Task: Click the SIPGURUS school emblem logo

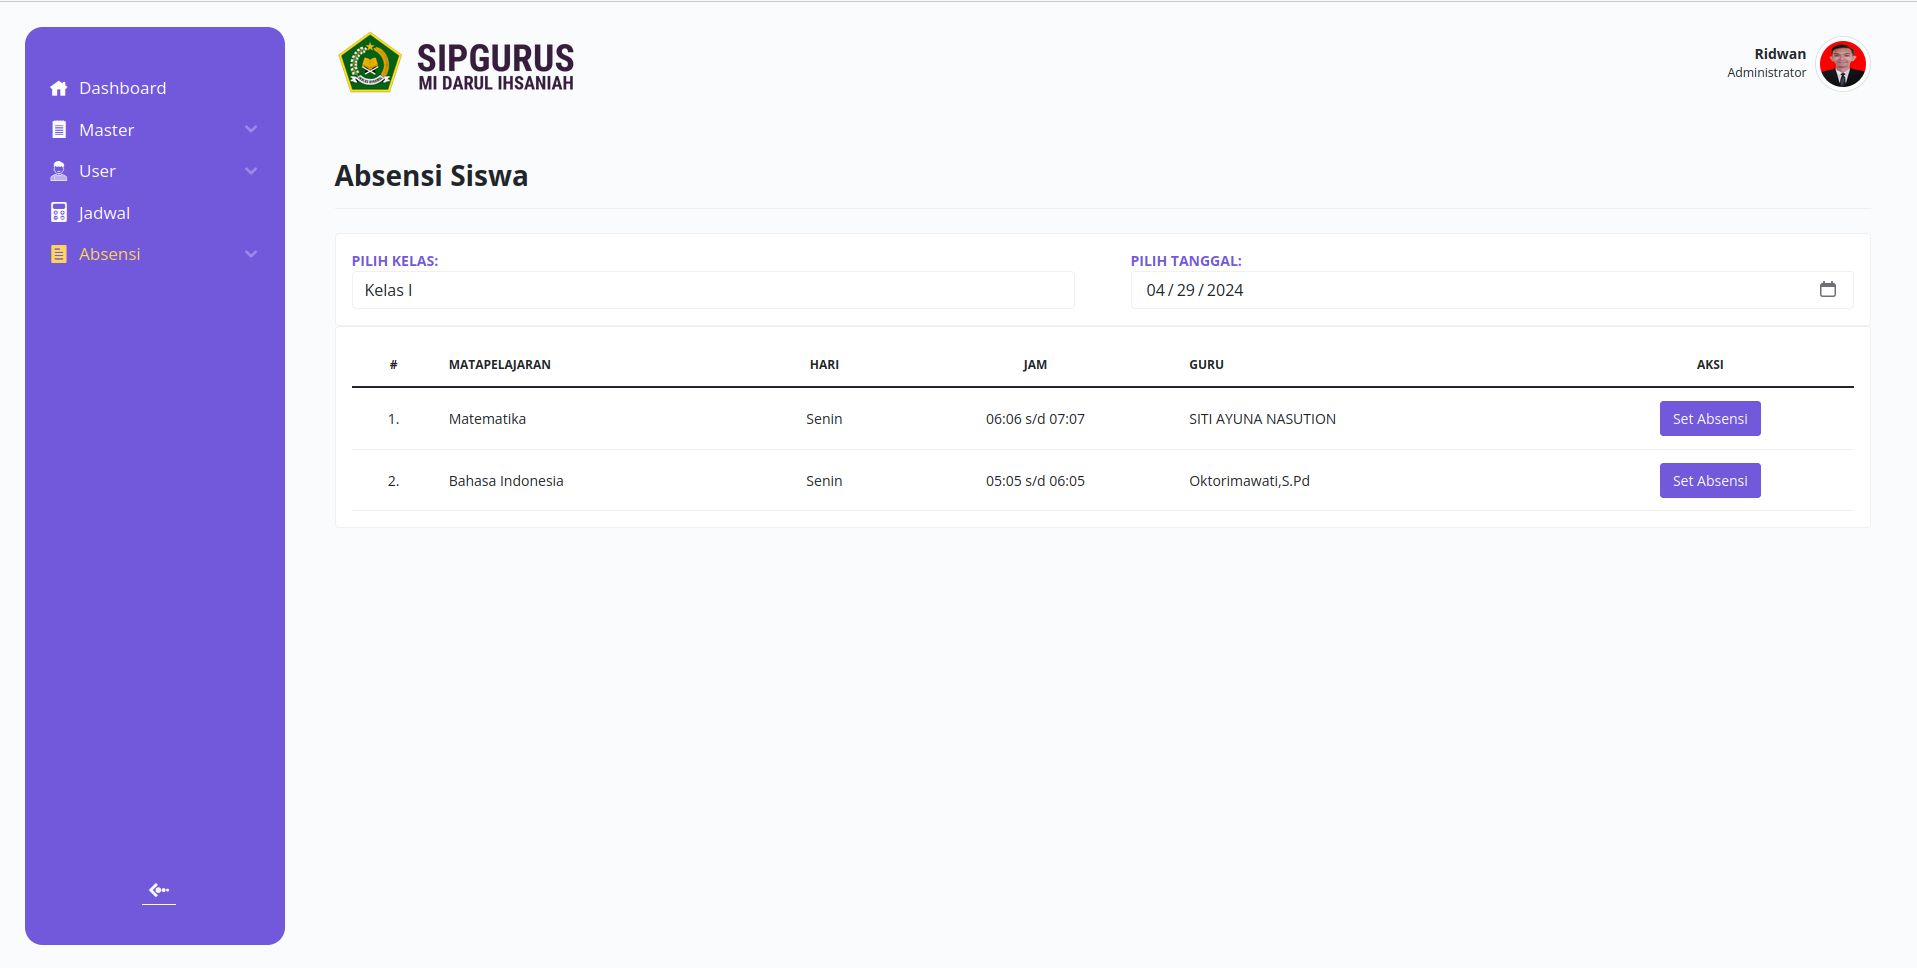Action: pos(370,64)
